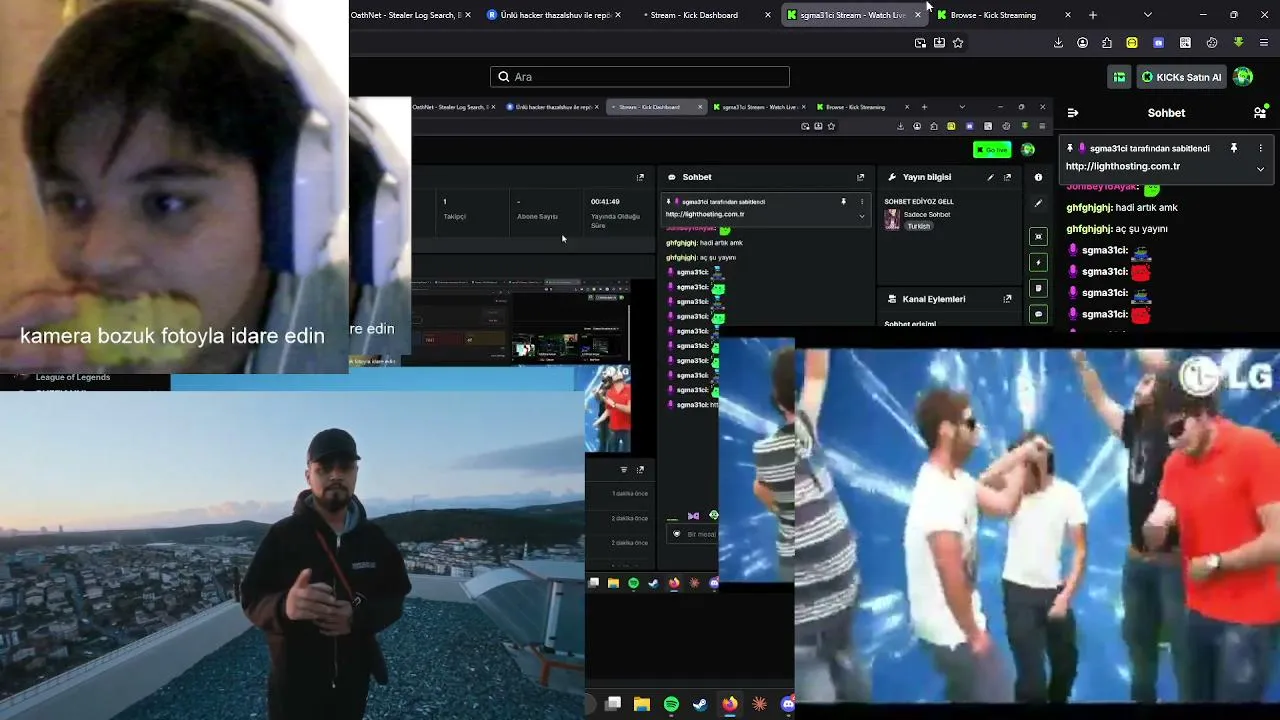Screen dimensions: 1280x720
Task: Open the Extensions puzzle icon in the main toolbar
Action: pyautogui.click(x=1107, y=43)
